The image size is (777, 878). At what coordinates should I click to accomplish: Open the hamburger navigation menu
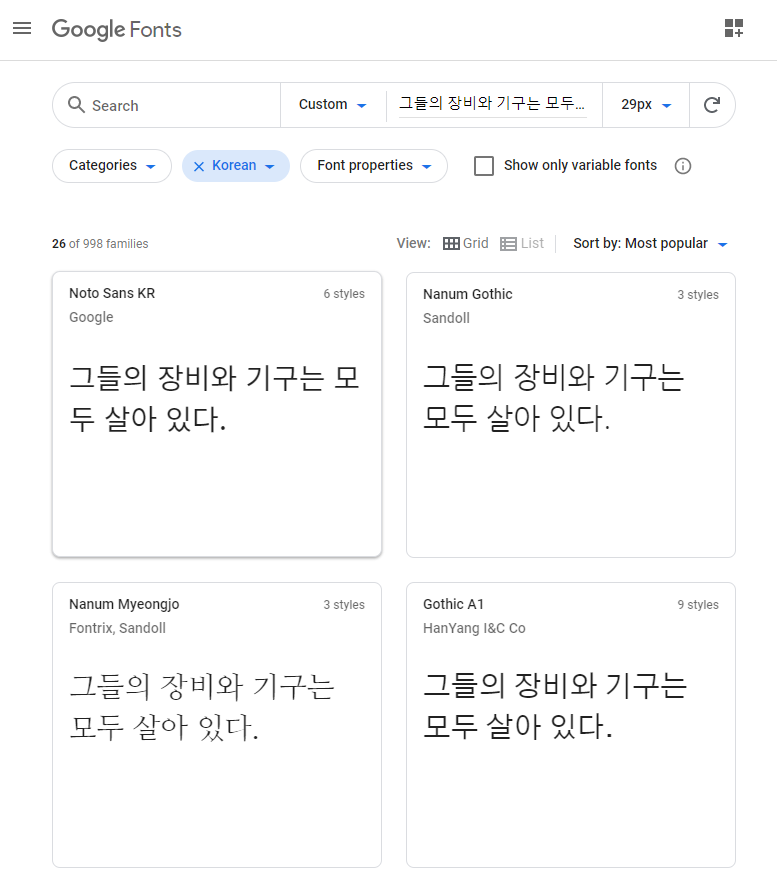[x=22, y=28]
